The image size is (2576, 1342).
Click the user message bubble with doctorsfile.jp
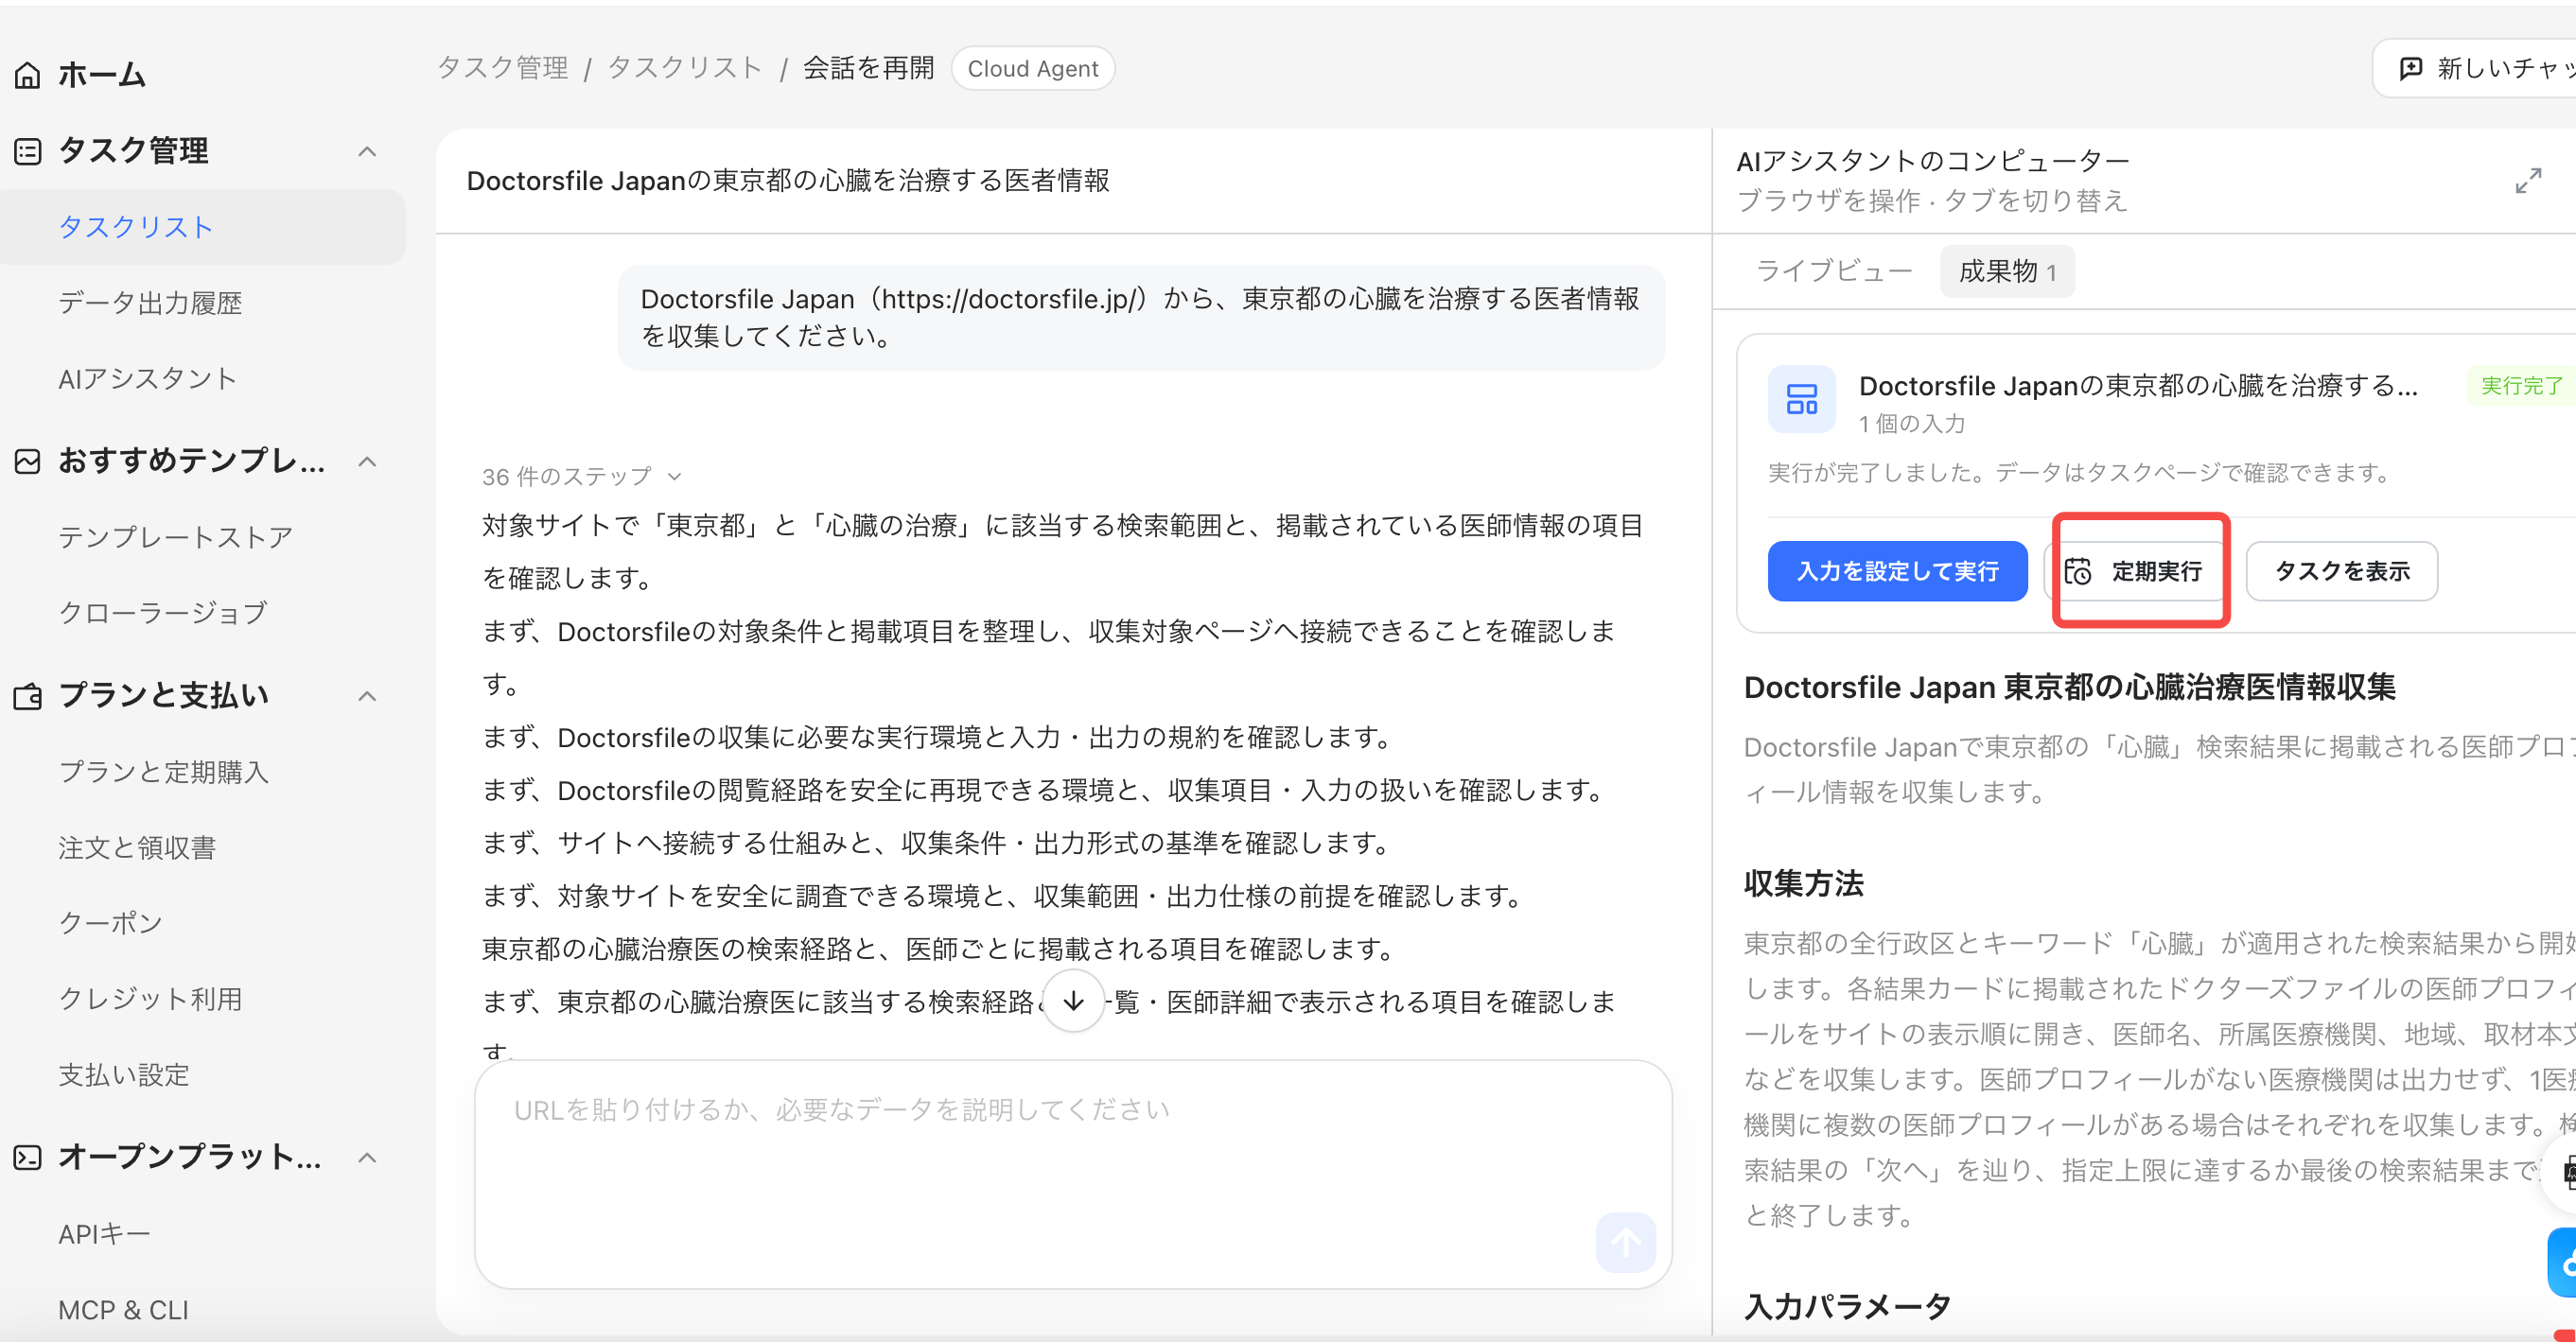[1141, 317]
